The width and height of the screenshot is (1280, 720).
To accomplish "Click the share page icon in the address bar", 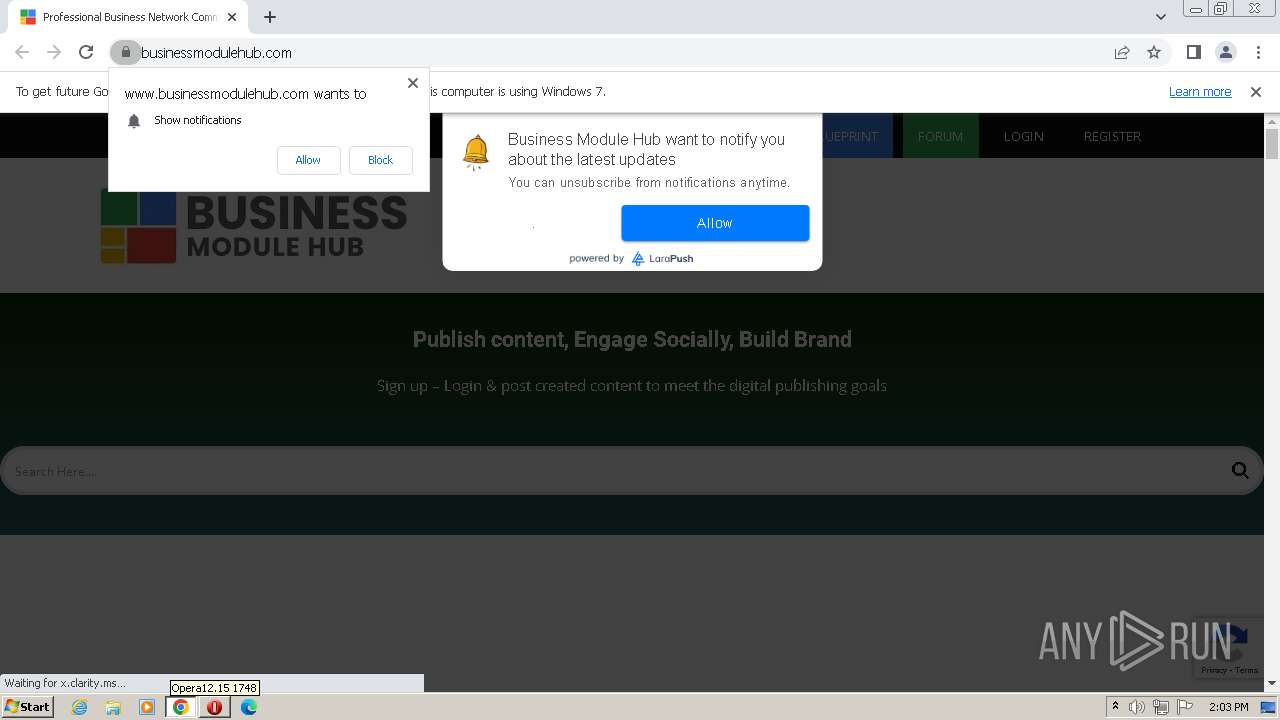I will 1122,52.
